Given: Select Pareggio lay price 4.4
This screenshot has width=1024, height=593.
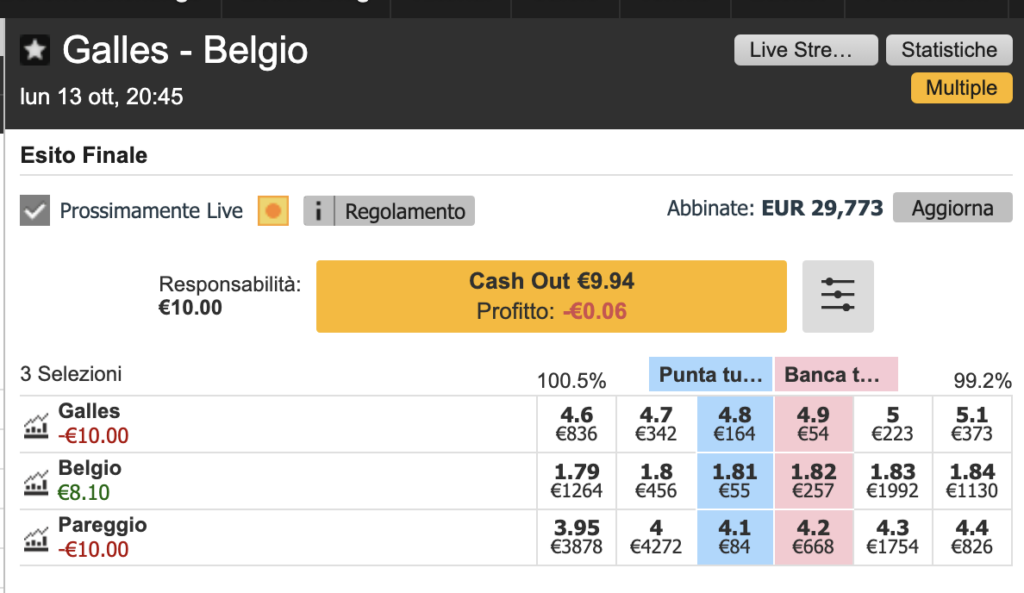Looking at the screenshot, I should click(972, 538).
